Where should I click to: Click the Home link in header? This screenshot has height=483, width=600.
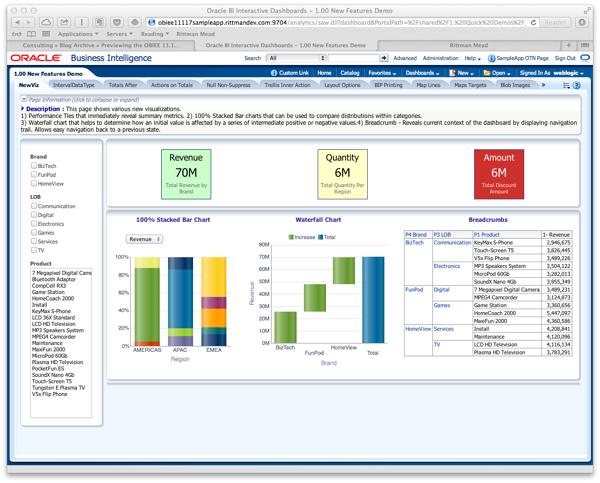[324, 73]
